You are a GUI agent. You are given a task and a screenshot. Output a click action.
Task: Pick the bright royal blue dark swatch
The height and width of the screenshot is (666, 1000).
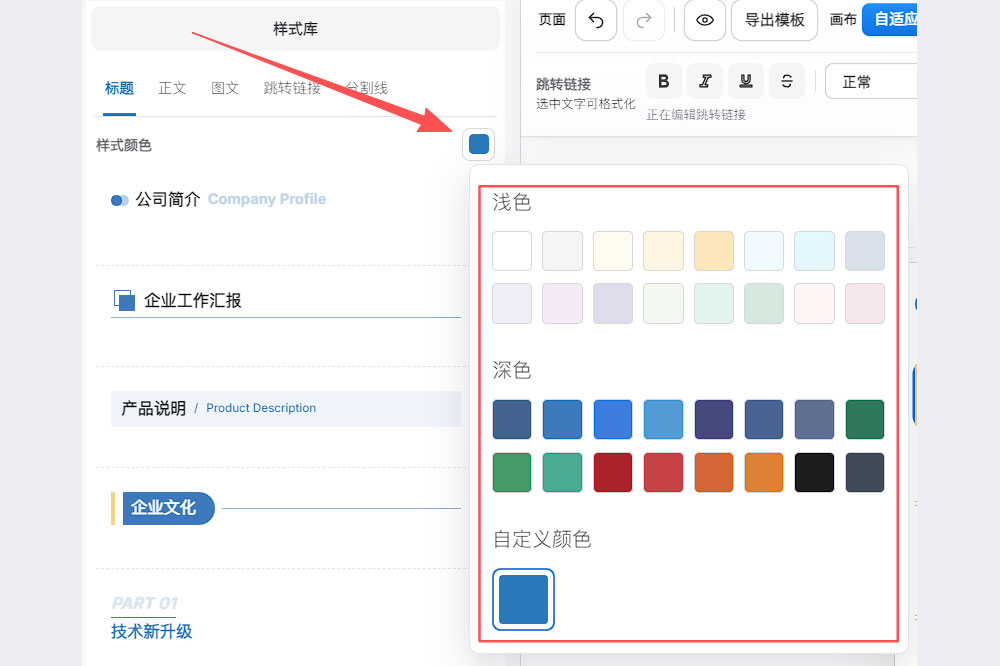(613, 420)
